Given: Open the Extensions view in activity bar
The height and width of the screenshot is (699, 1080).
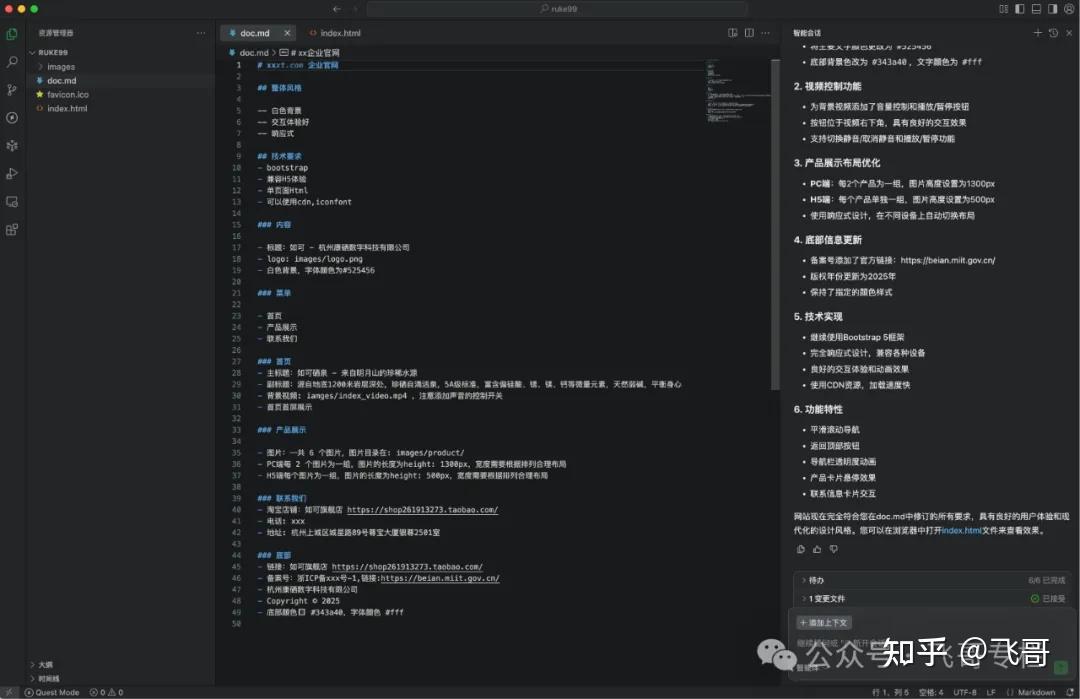Looking at the screenshot, I should pos(12,230).
